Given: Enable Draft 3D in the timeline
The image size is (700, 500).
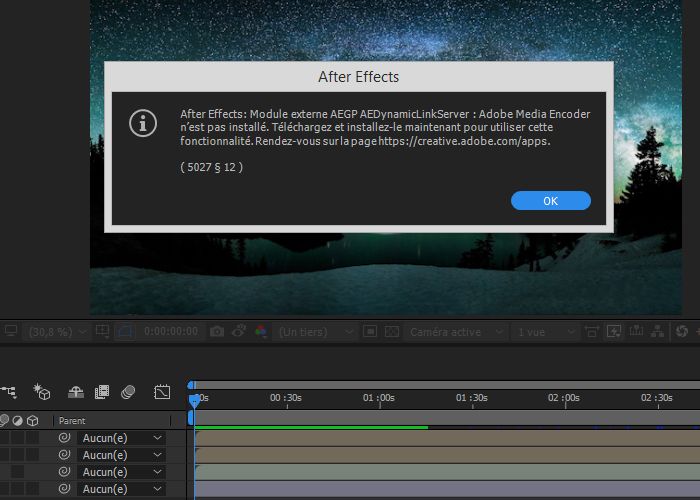Looking at the screenshot, I should [41, 392].
